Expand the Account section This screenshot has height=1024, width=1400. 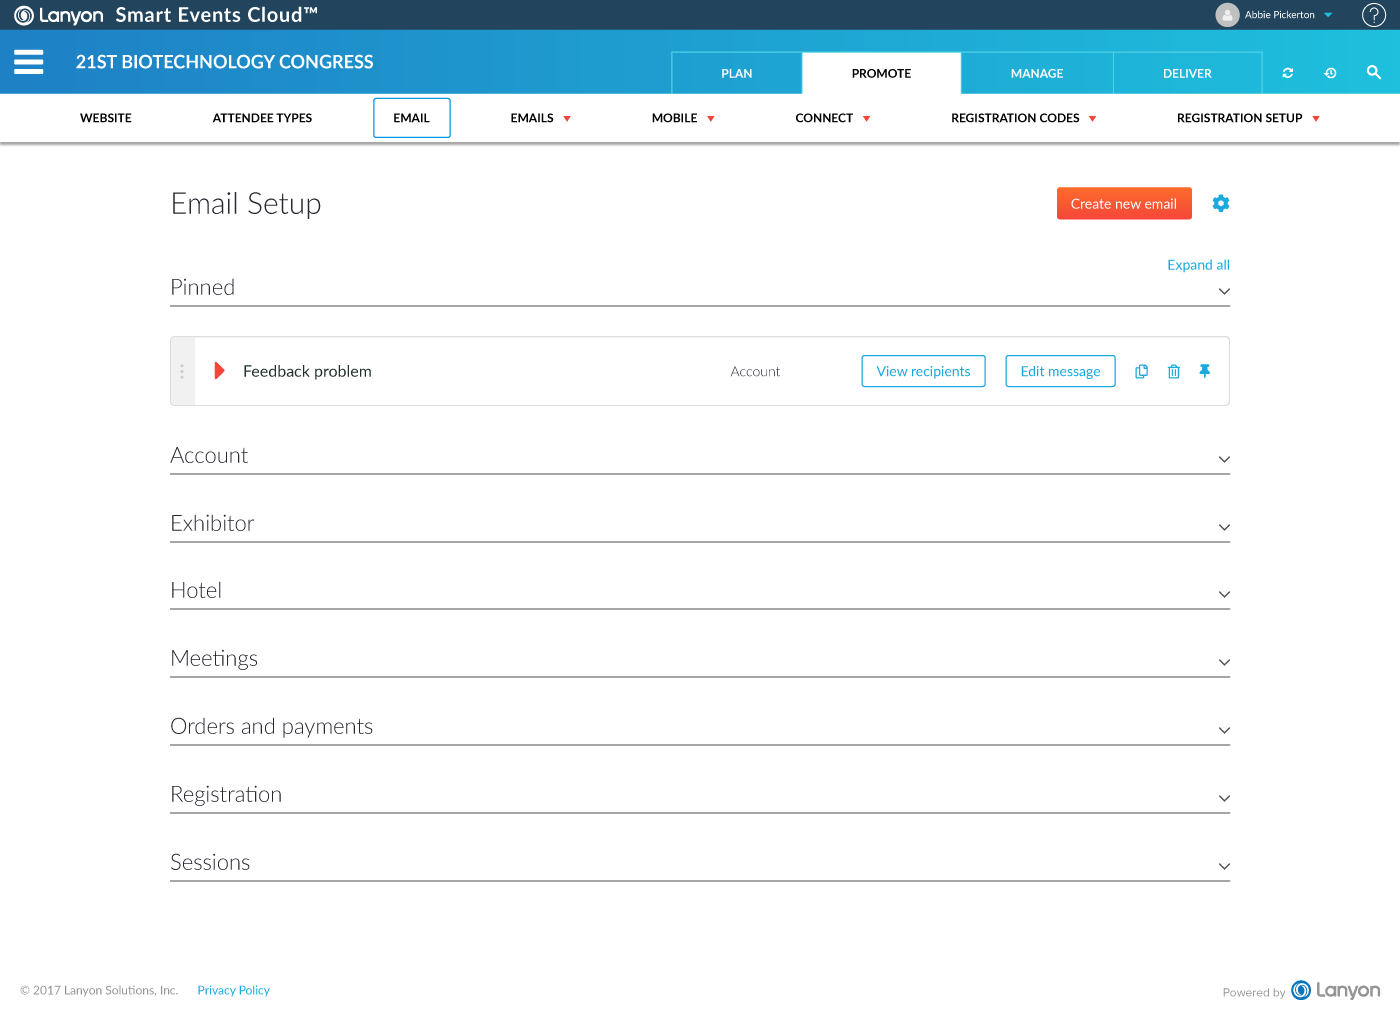1224,459
